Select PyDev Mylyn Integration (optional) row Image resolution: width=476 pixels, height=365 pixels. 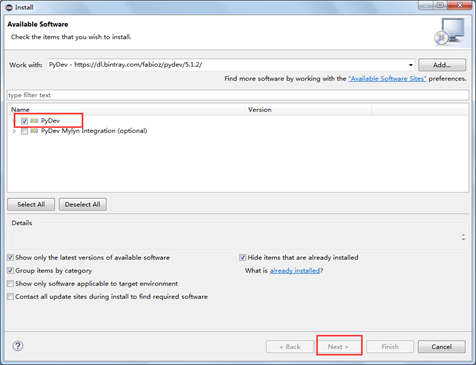click(94, 131)
